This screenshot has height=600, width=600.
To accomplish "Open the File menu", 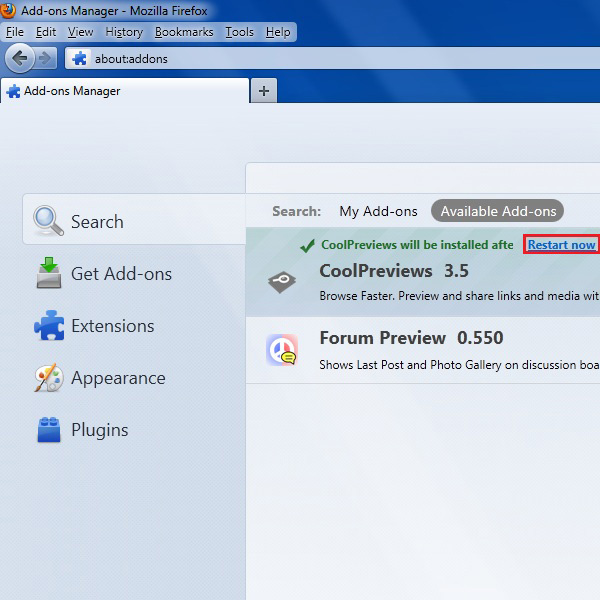I will [15, 32].
